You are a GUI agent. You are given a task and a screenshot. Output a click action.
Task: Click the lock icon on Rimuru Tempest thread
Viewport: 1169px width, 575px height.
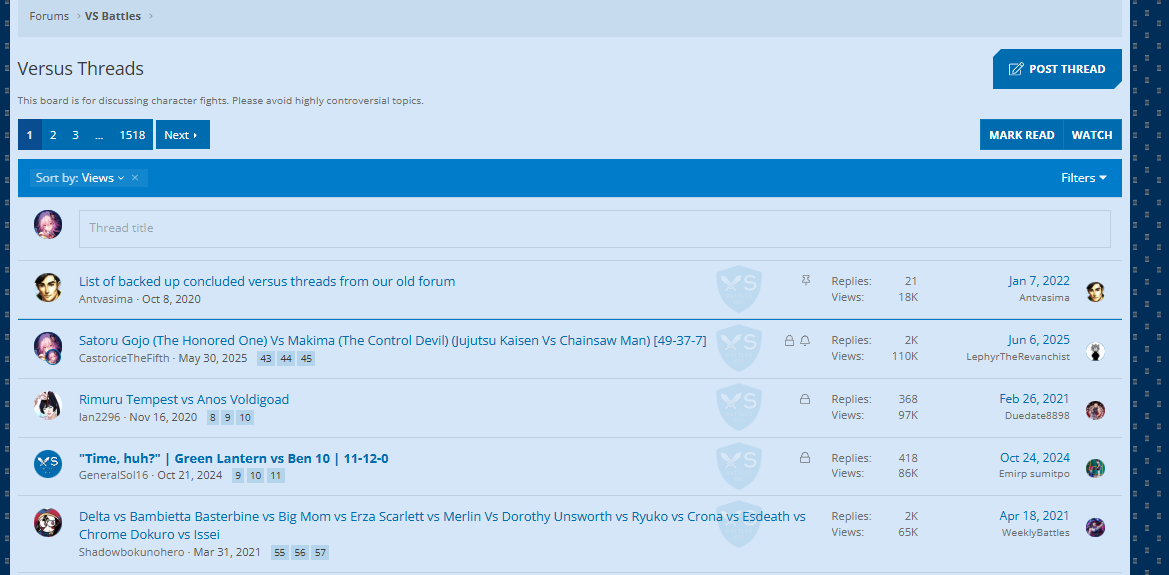[x=805, y=399]
